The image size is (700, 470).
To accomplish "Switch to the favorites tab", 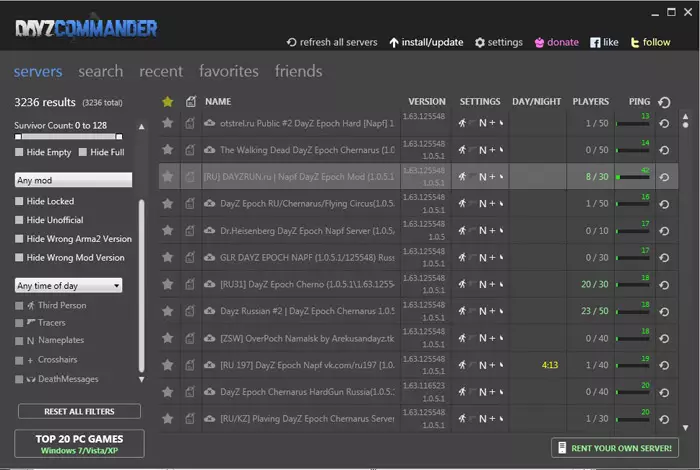I will (x=229, y=71).
